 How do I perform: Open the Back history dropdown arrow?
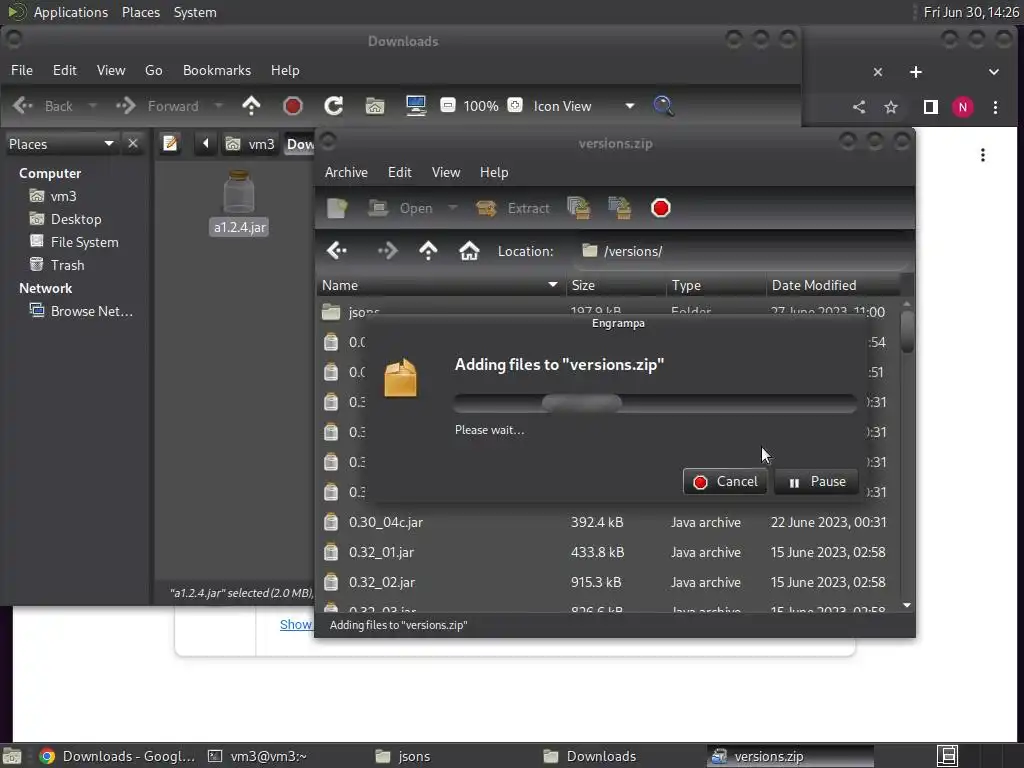point(92,106)
